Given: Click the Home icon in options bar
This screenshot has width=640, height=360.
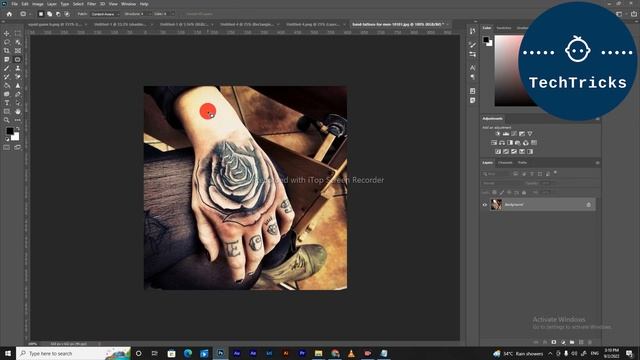Looking at the screenshot, I should 9,14.
